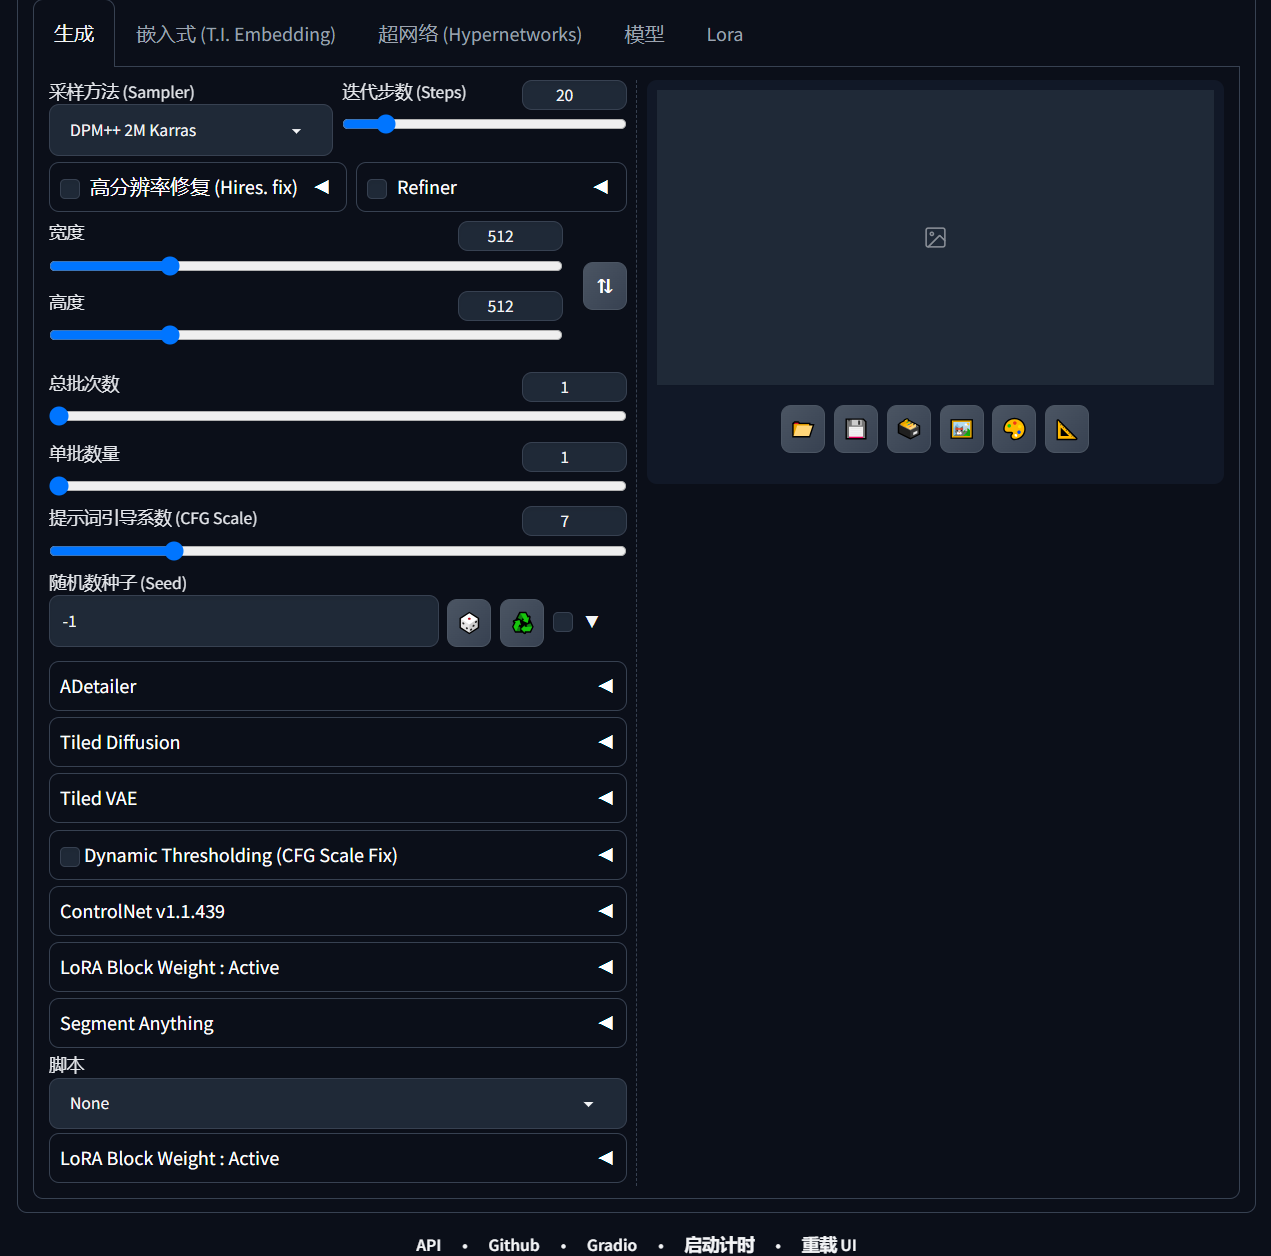
Task: Click the zip archive box icon
Action: pos(908,429)
